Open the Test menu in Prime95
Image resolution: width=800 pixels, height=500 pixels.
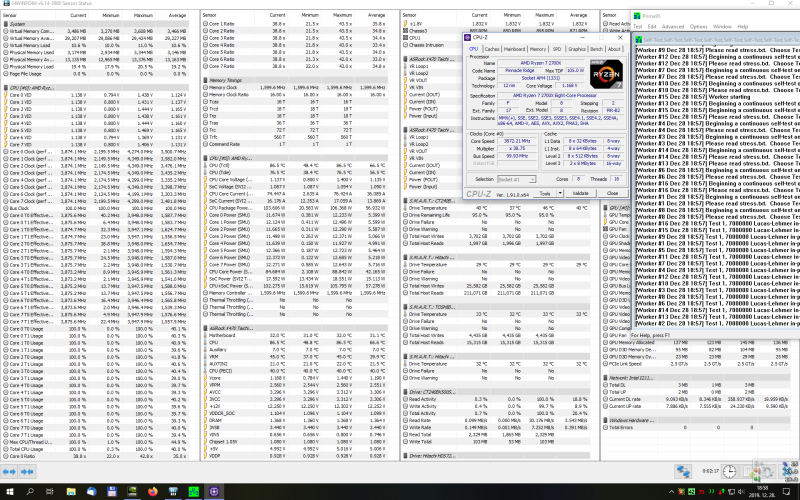pyautogui.click(x=638, y=27)
